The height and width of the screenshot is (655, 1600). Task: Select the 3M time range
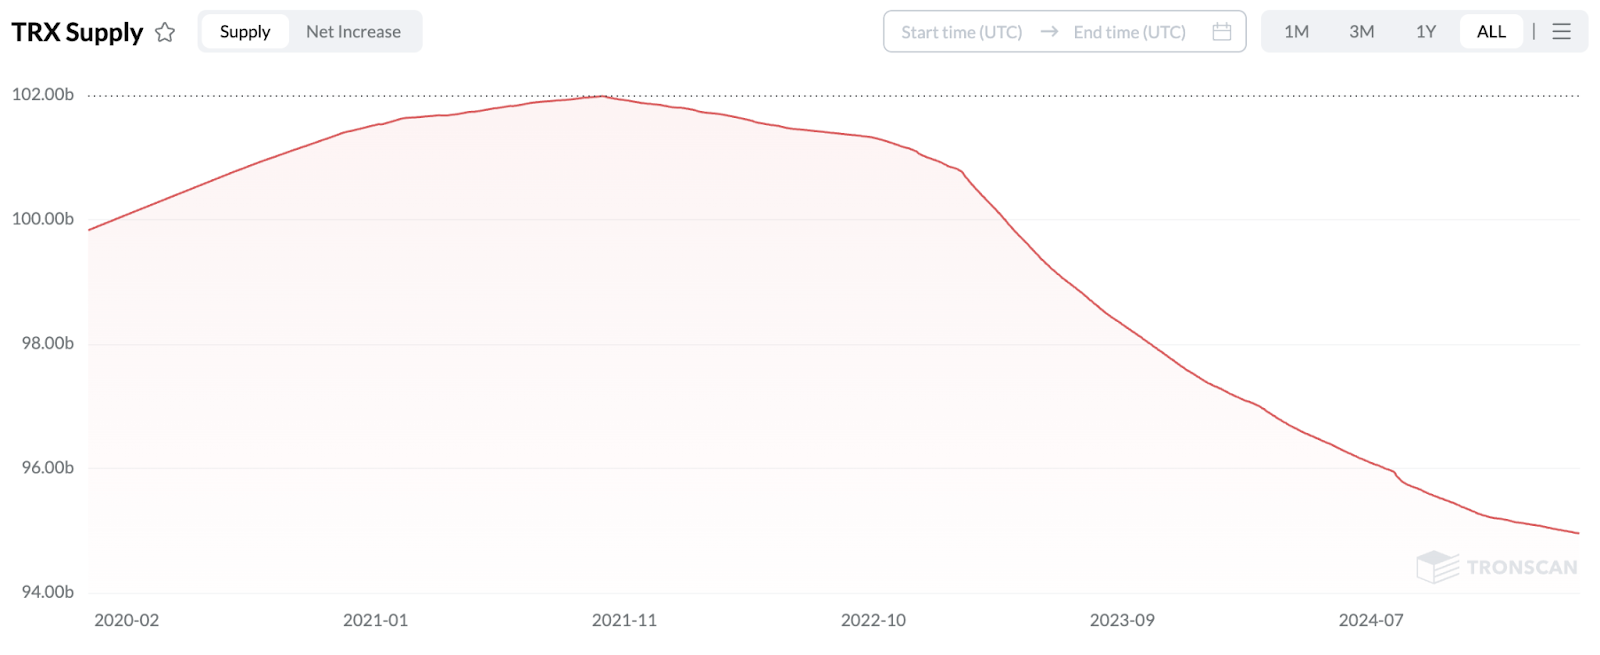tap(1361, 32)
